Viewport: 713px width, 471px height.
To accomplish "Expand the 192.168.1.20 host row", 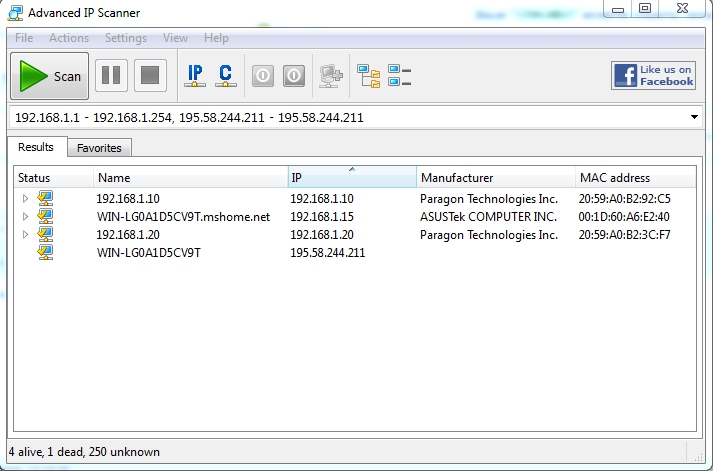I will [25, 235].
